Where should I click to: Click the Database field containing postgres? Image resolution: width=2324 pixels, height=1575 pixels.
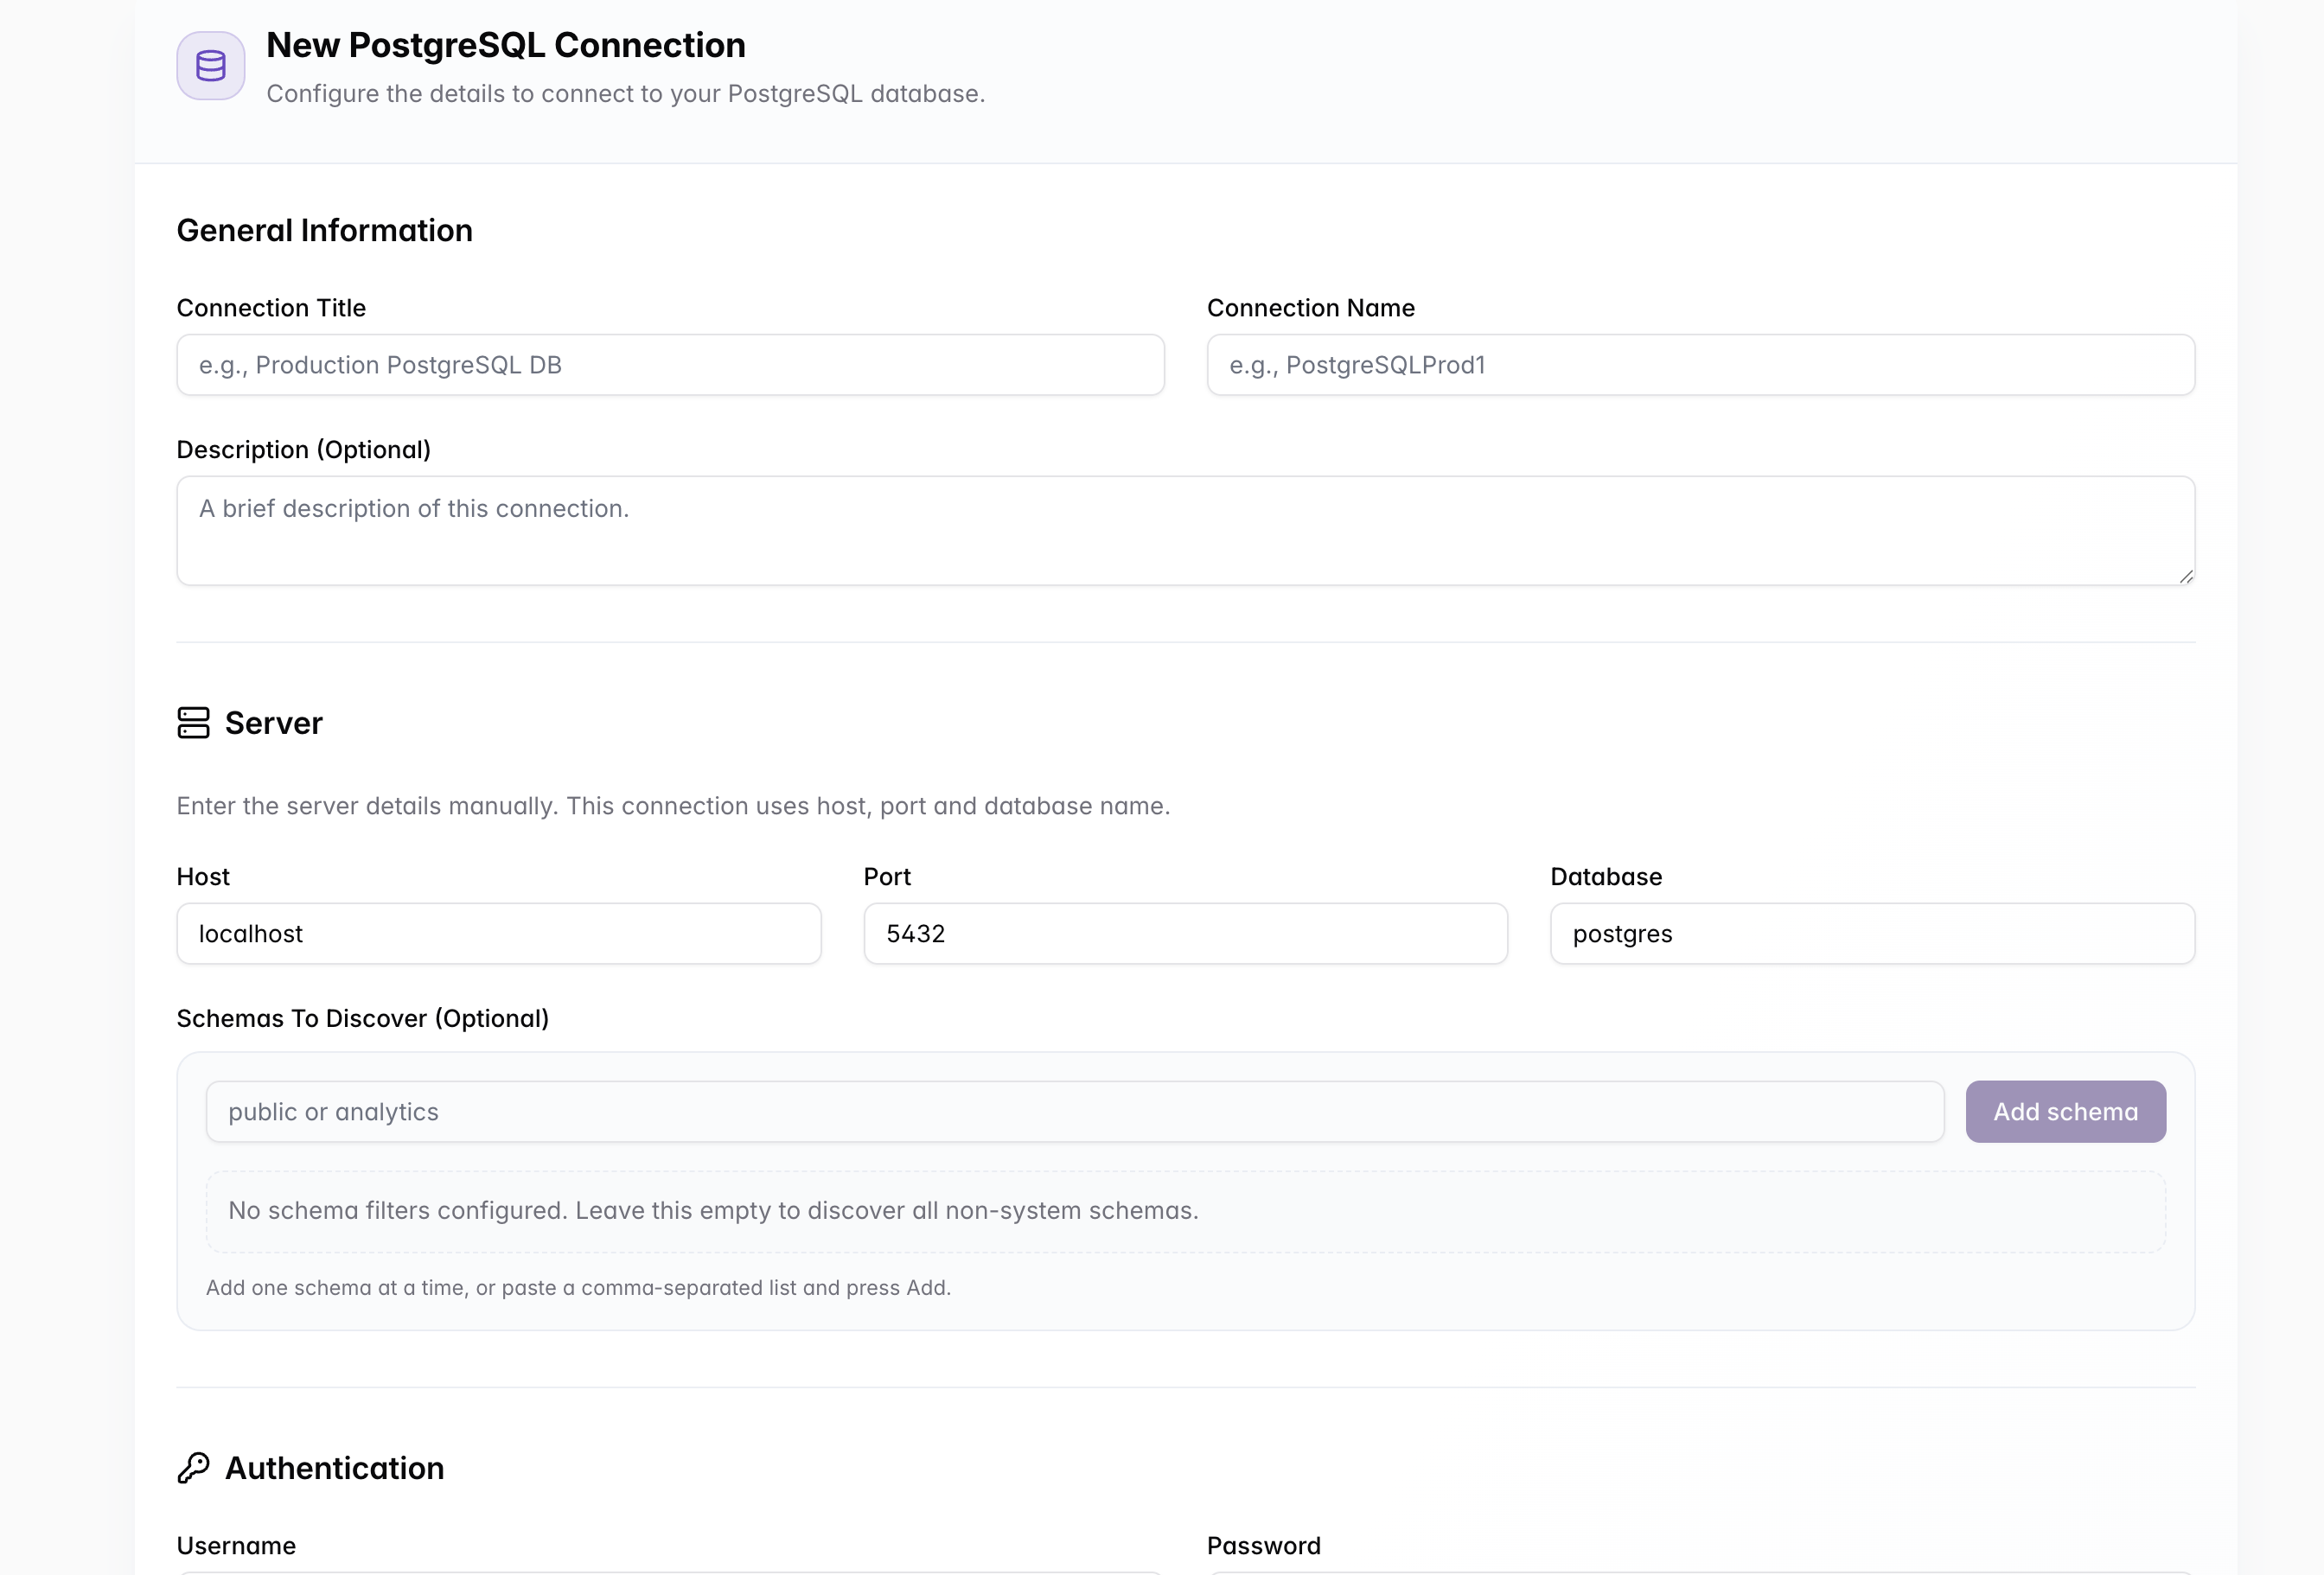[1873, 934]
